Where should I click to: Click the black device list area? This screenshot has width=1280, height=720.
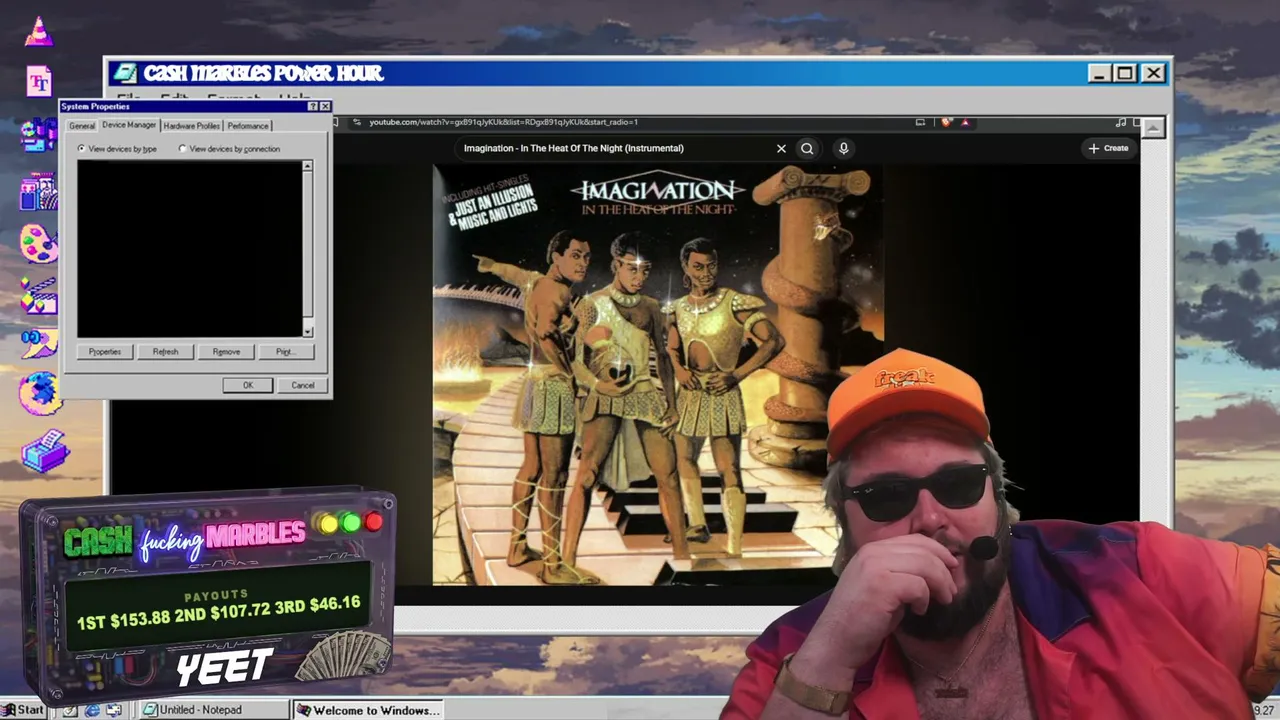(190, 249)
